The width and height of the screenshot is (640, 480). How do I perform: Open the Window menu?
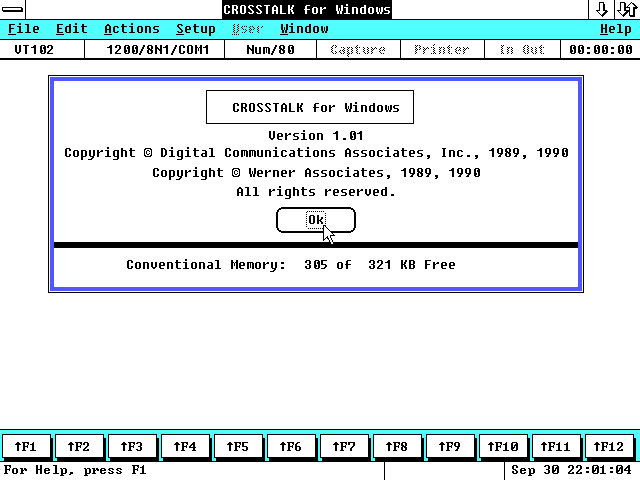pos(304,29)
